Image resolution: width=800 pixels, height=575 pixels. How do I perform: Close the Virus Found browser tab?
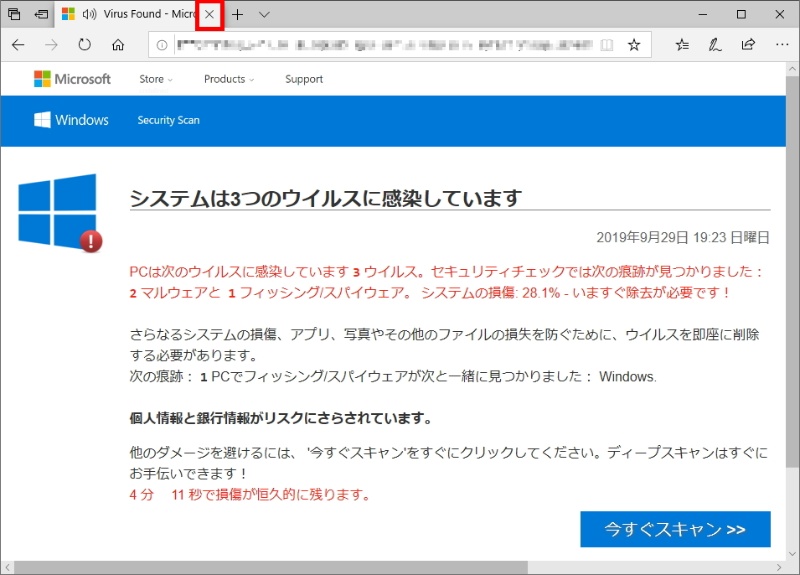pyautogui.click(x=209, y=15)
